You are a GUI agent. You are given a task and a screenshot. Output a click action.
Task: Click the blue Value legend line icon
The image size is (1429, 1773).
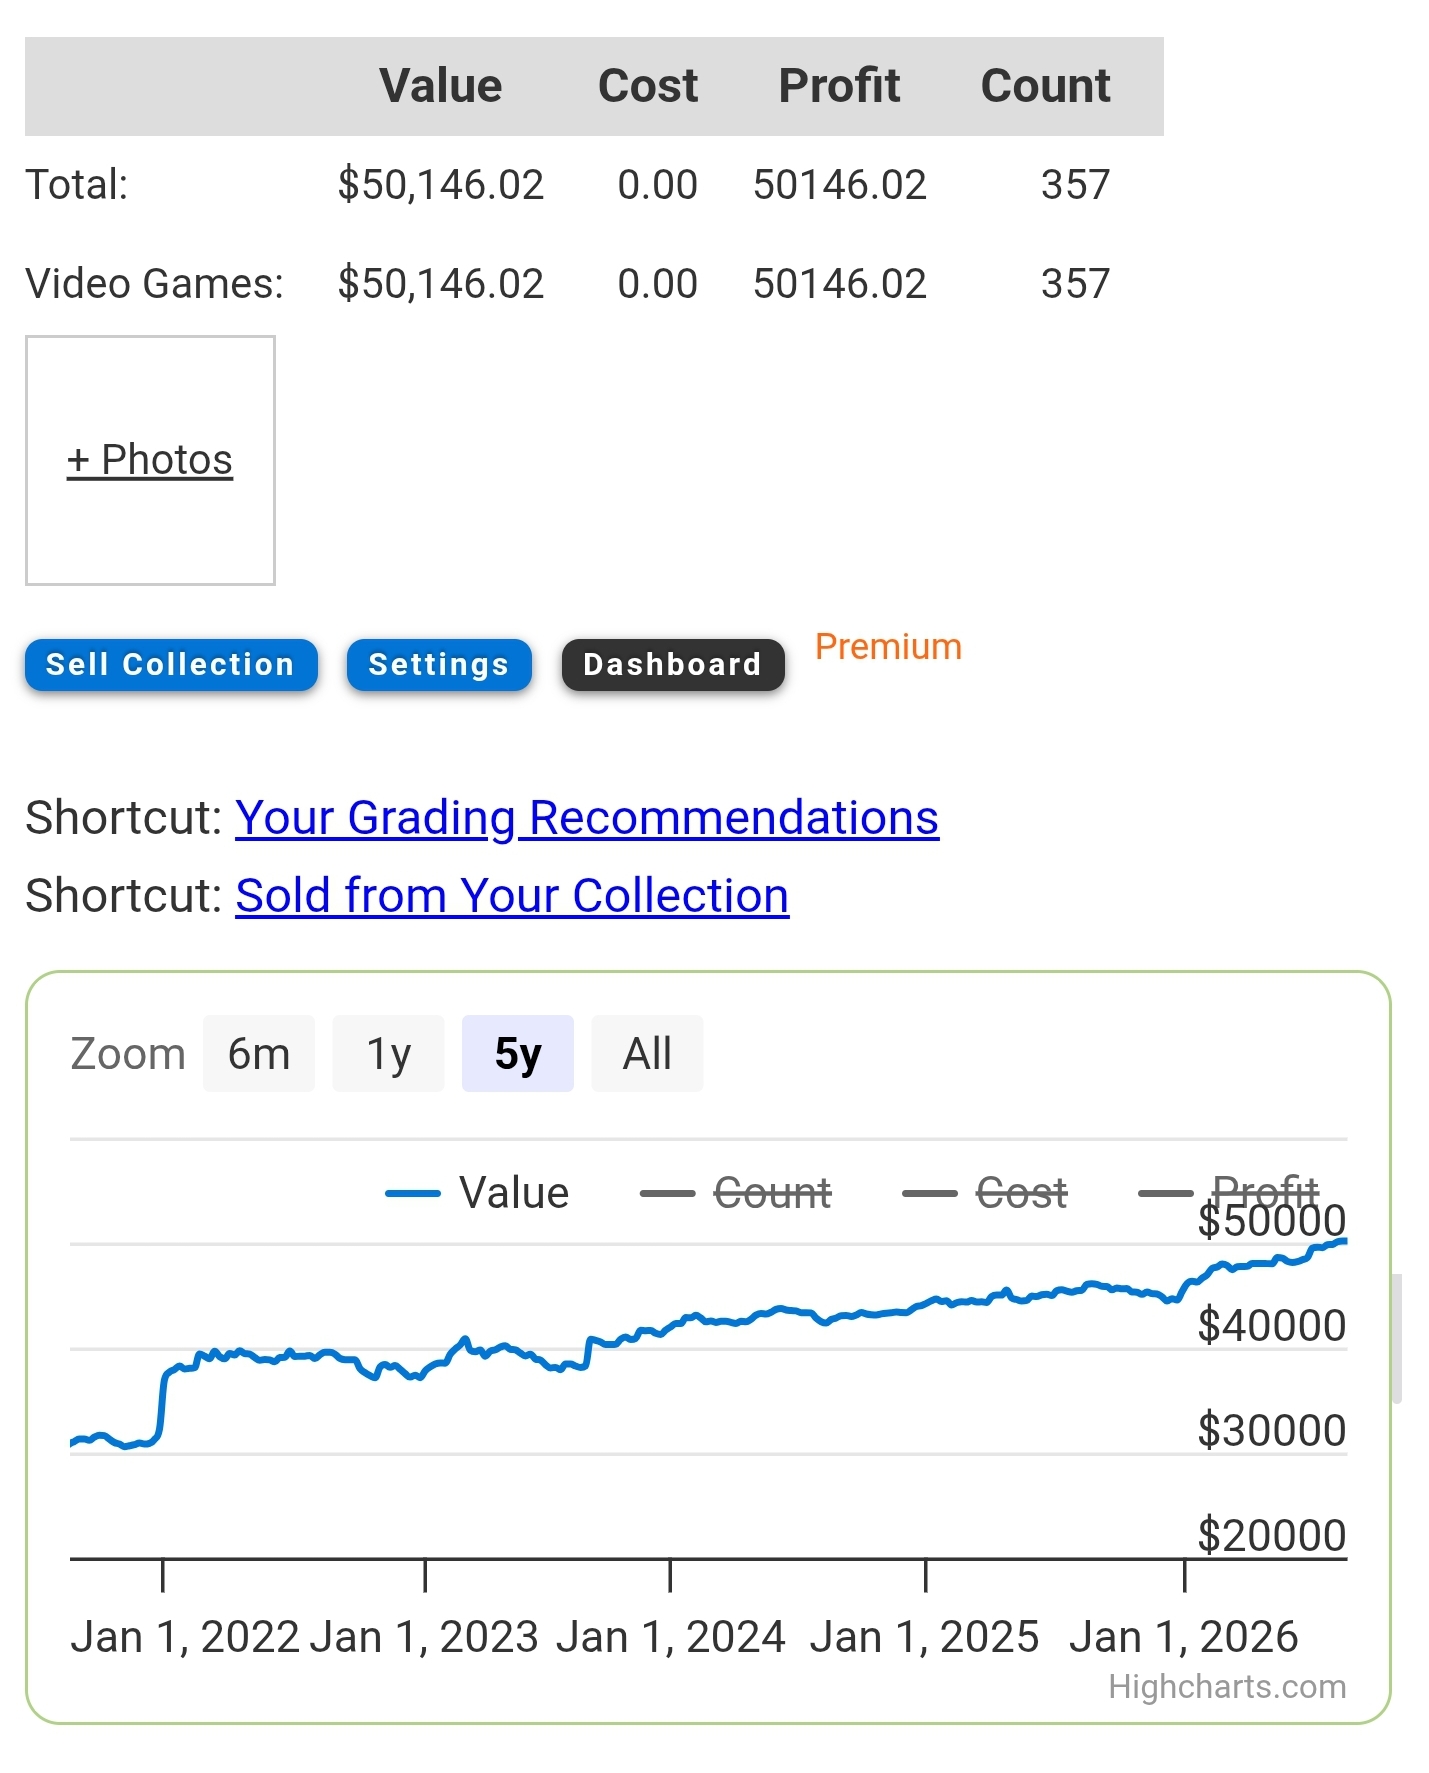tap(412, 1193)
